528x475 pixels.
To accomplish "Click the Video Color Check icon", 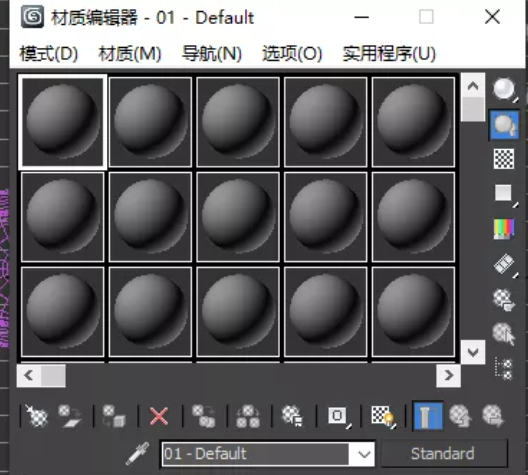I will click(x=504, y=229).
